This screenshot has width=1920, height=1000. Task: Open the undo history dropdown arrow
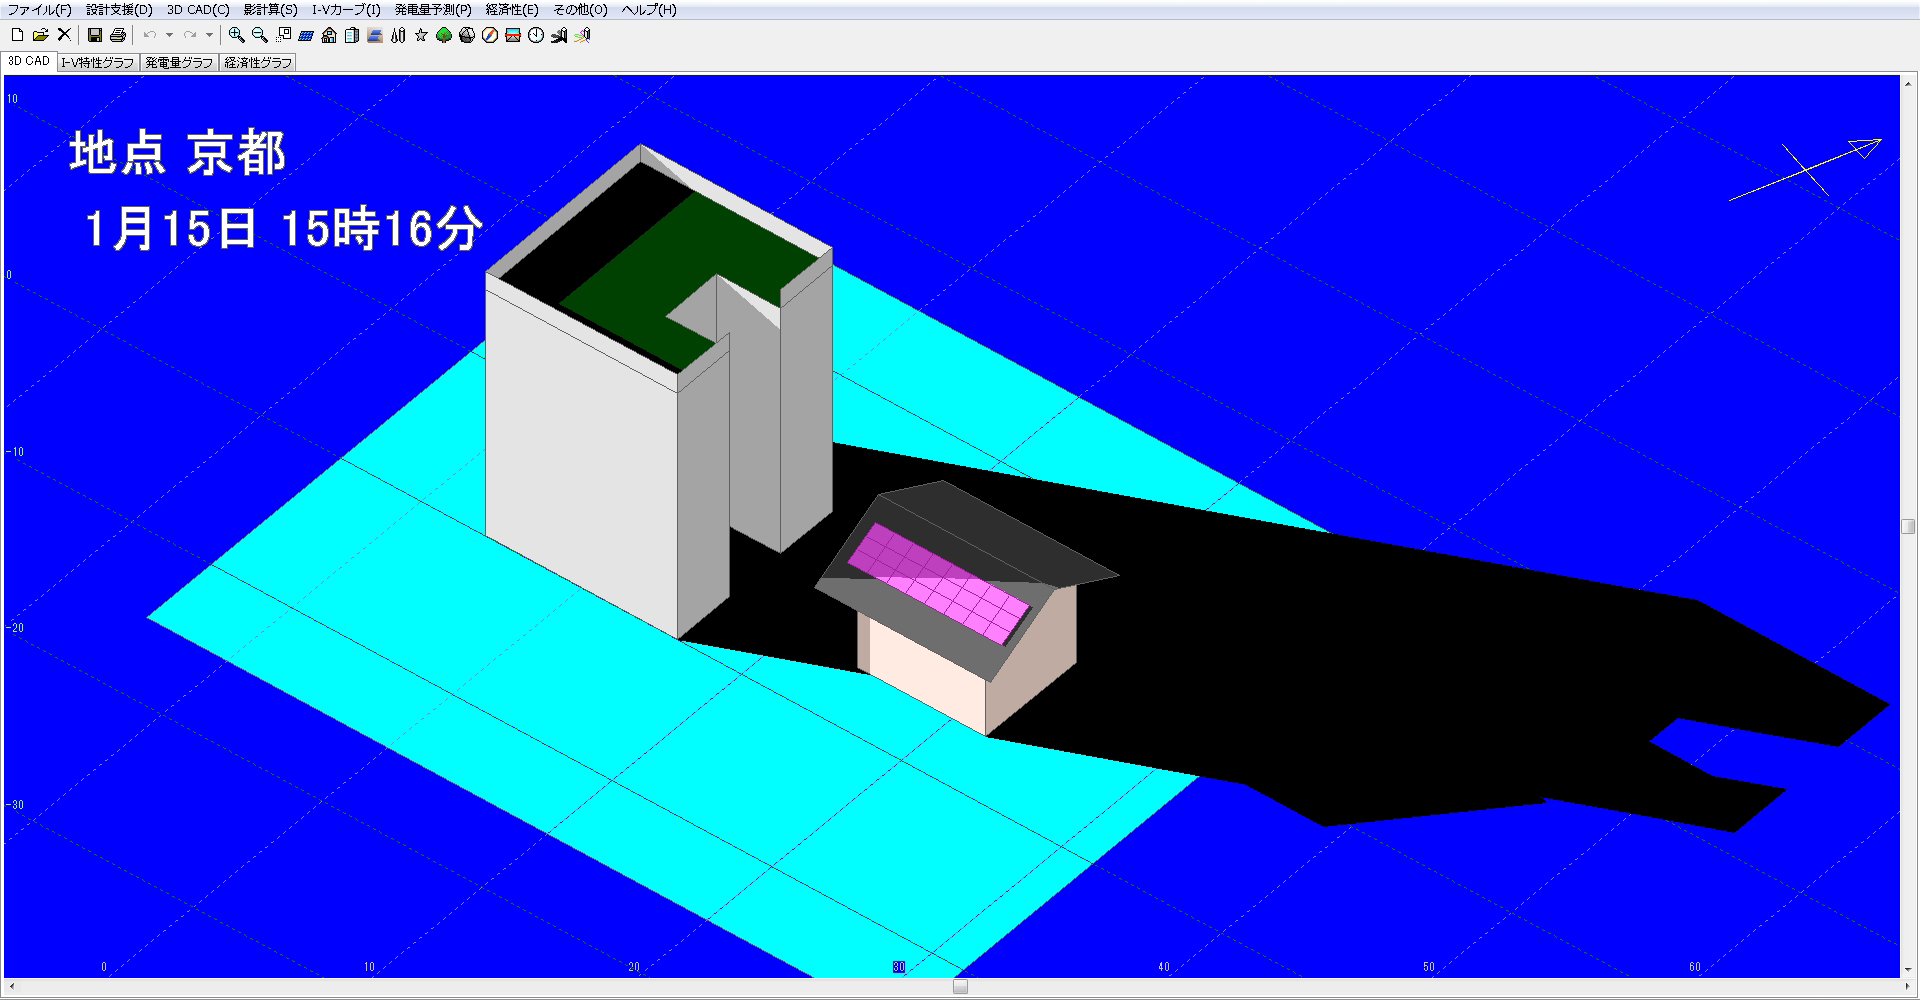click(169, 35)
